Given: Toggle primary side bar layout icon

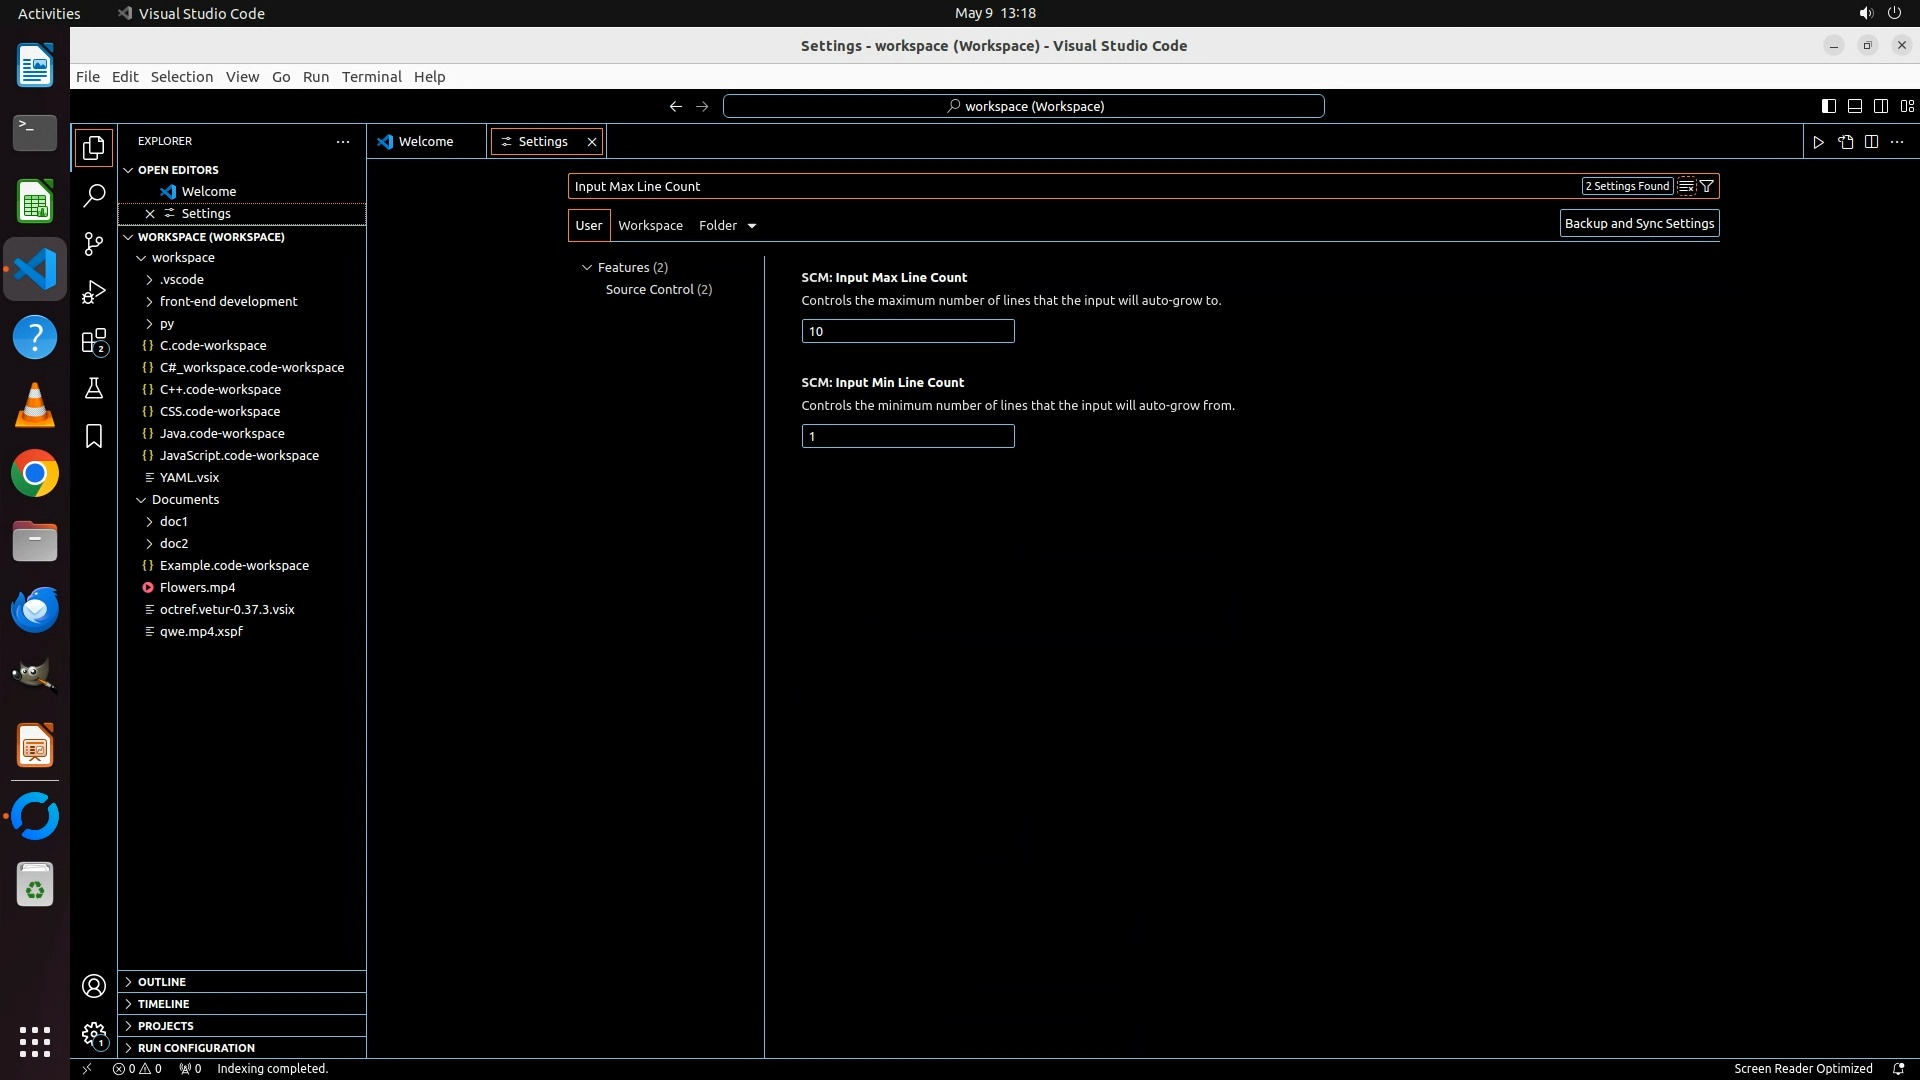Looking at the screenshot, I should coord(1828,106).
